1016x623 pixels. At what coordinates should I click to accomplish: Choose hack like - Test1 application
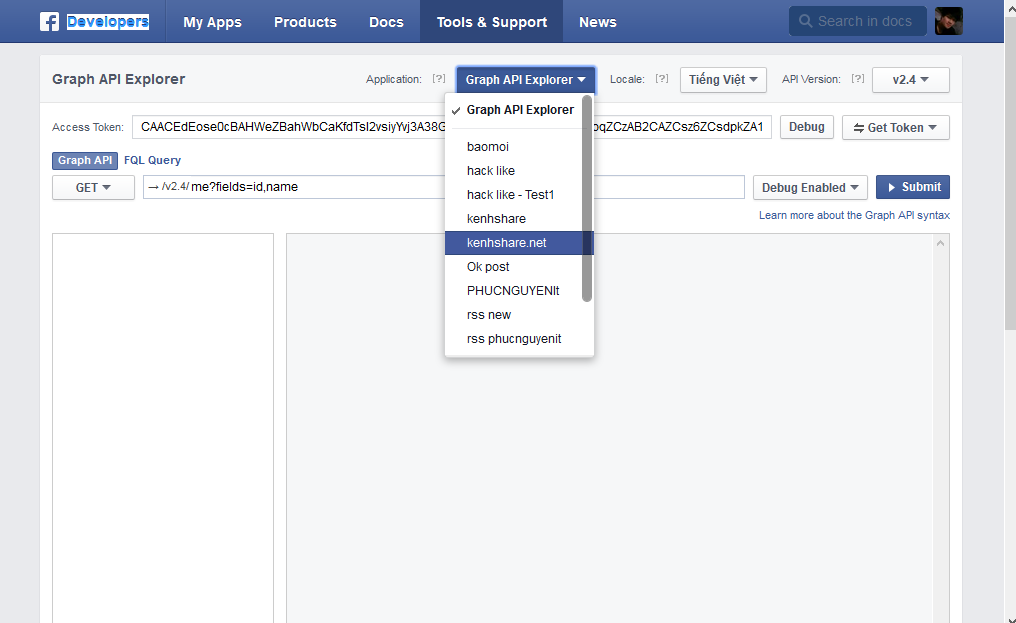tap(519, 194)
